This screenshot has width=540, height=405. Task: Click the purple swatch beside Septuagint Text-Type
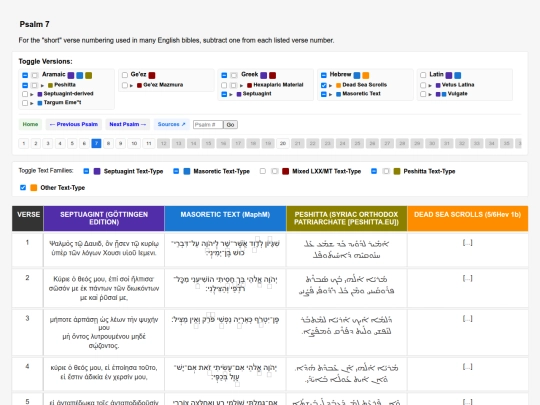pyautogui.click(x=97, y=171)
